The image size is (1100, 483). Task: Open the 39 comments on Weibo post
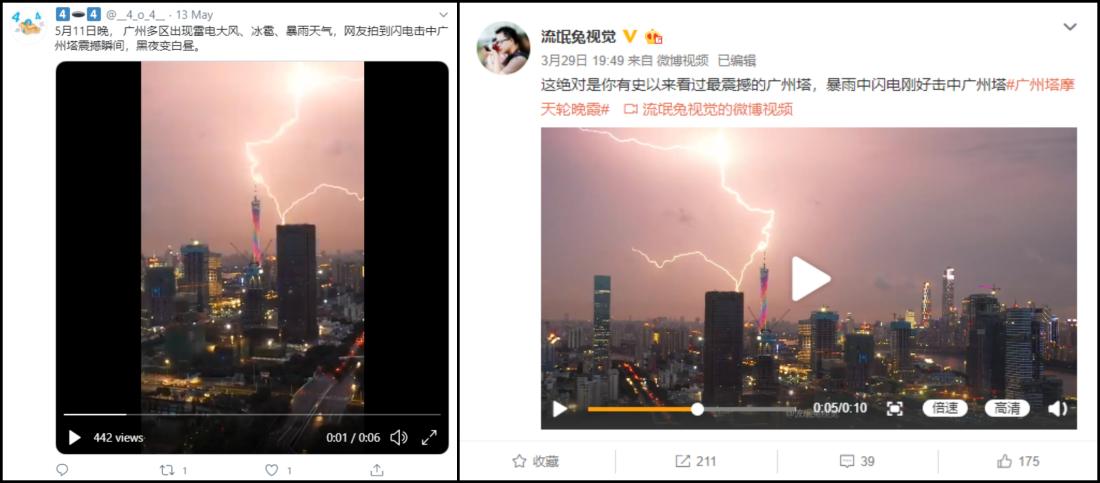[x=857, y=461]
